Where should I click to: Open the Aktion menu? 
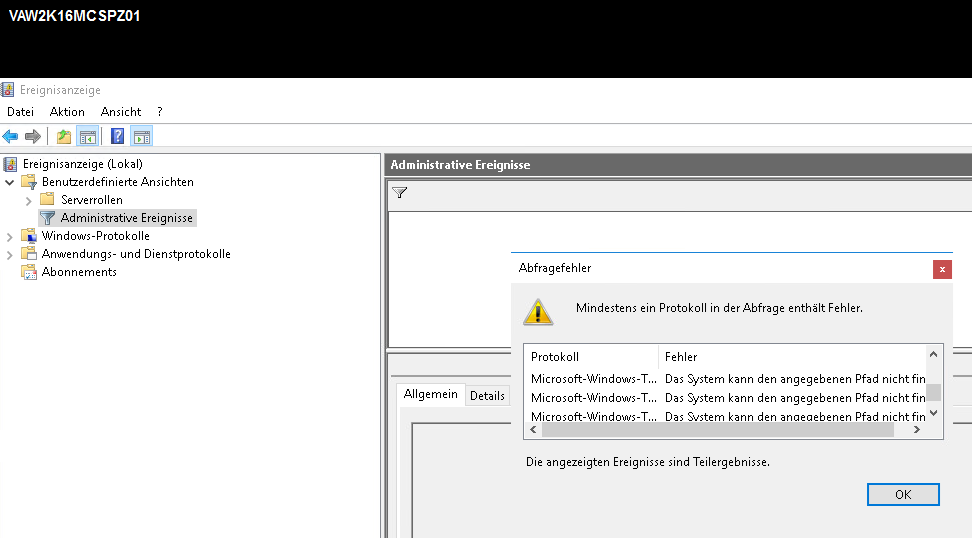67,112
